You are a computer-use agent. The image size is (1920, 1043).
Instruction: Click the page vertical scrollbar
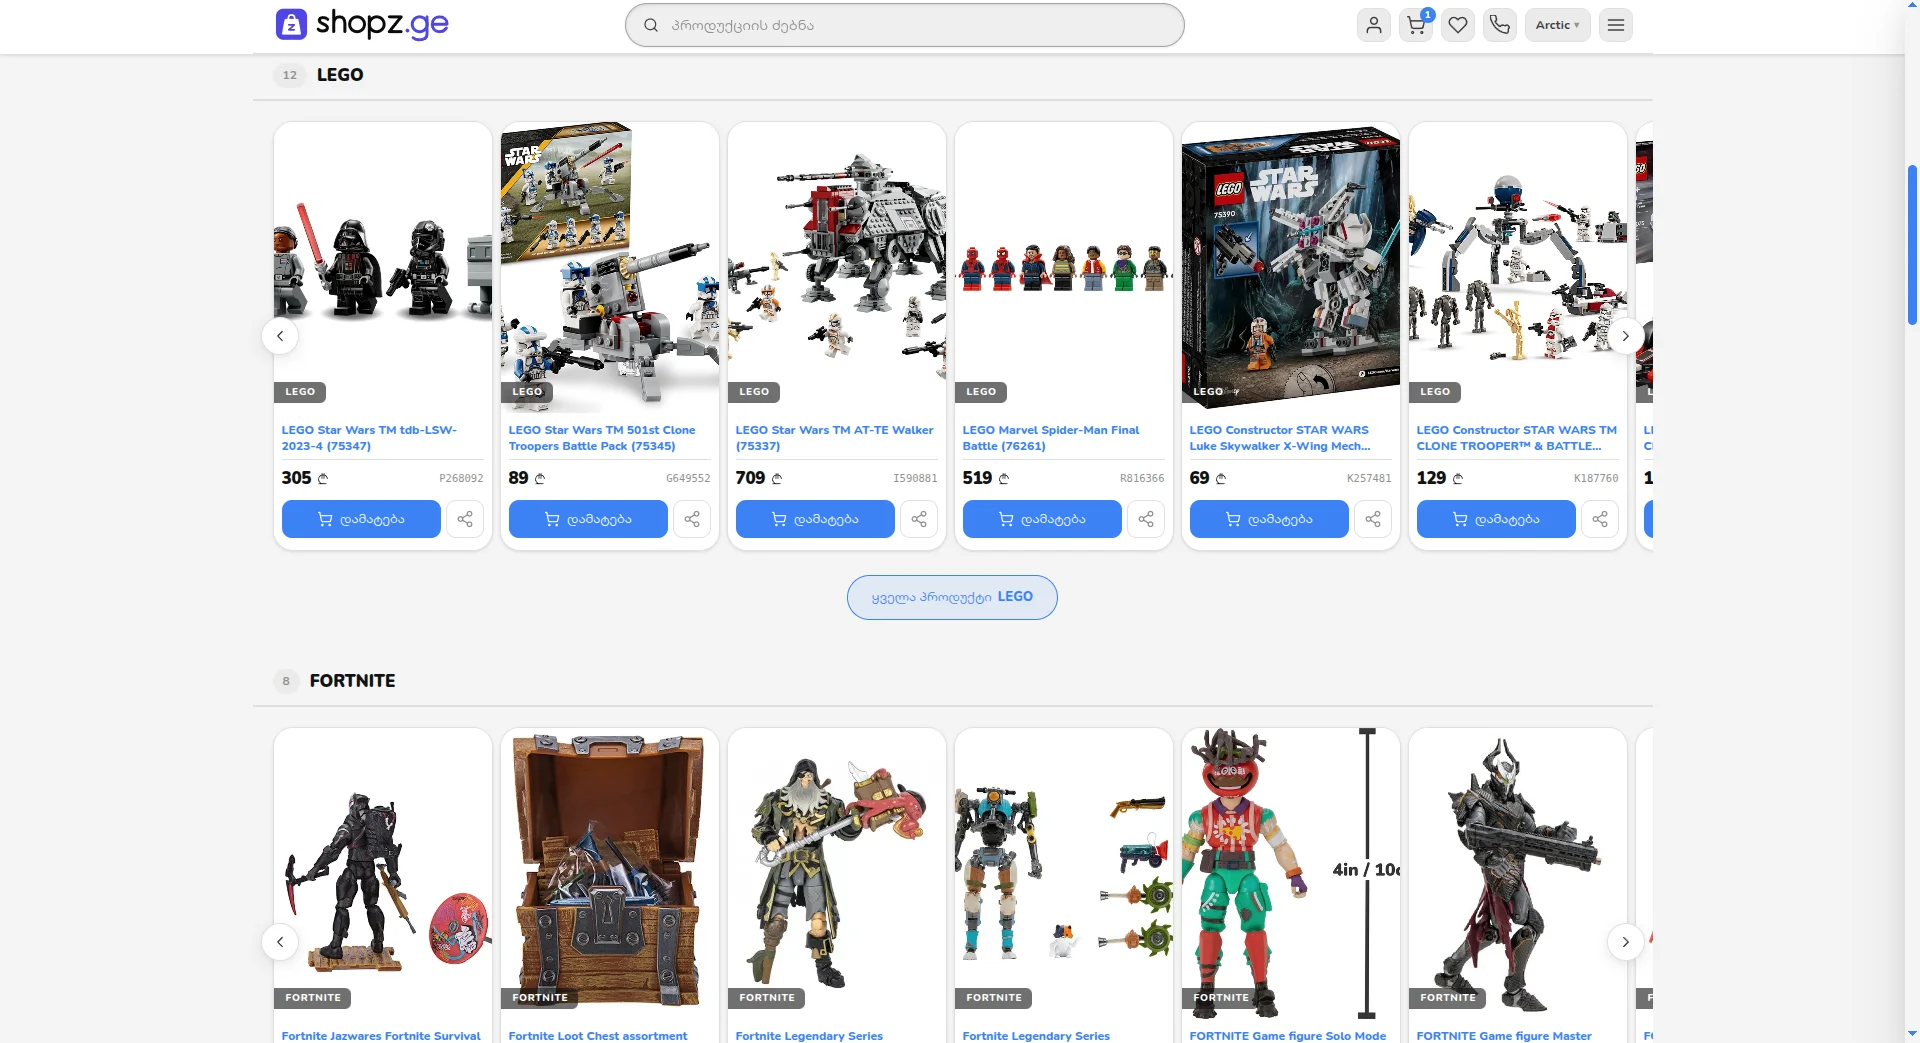(x=1912, y=245)
